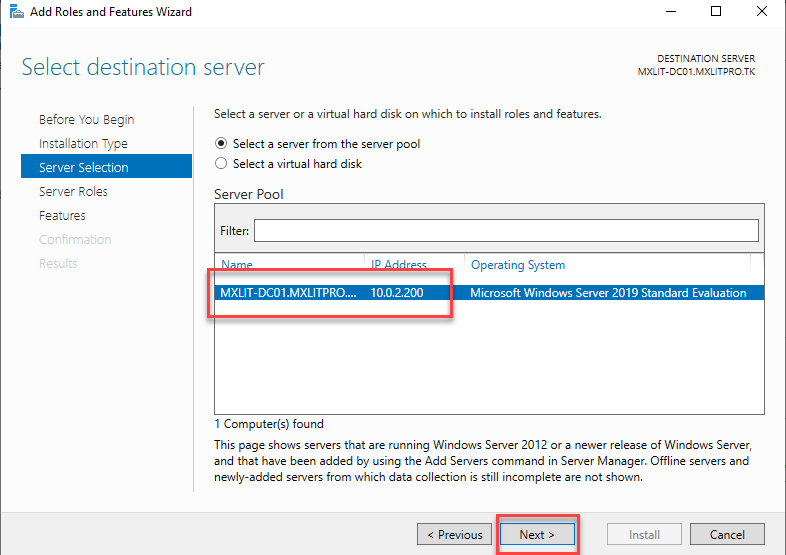Select the Server Selection step

(84, 167)
